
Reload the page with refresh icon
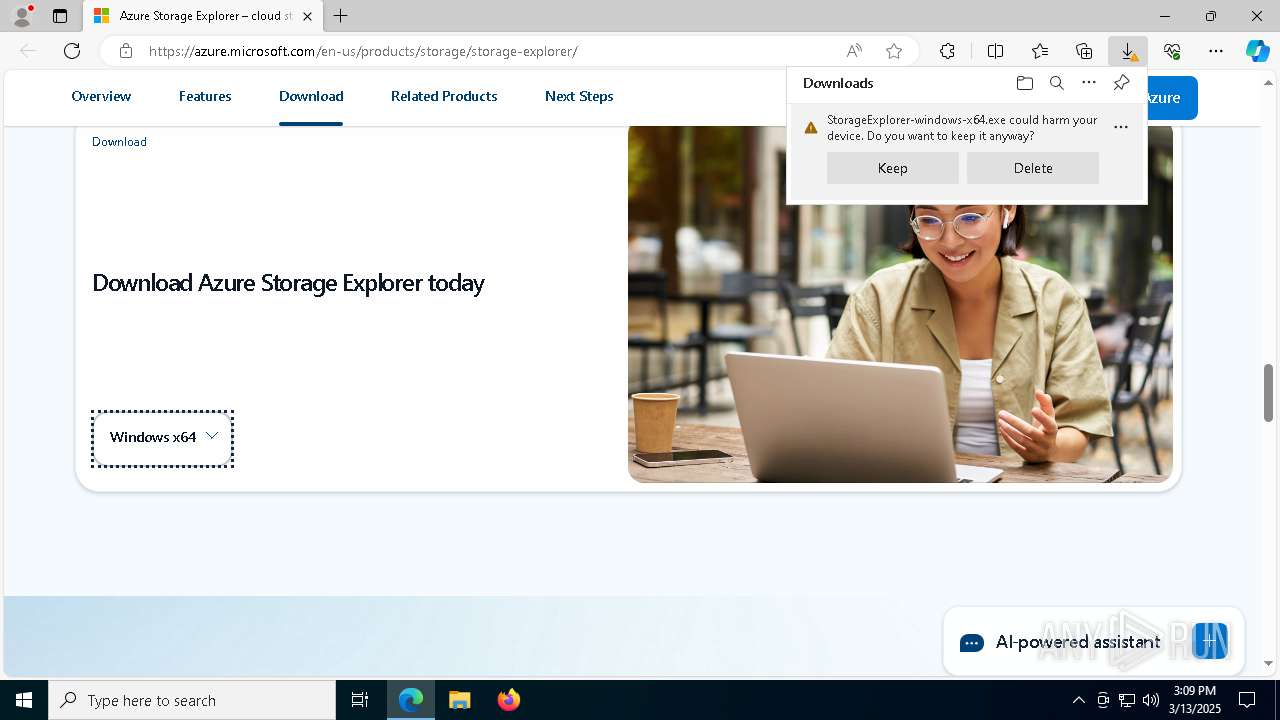click(72, 51)
